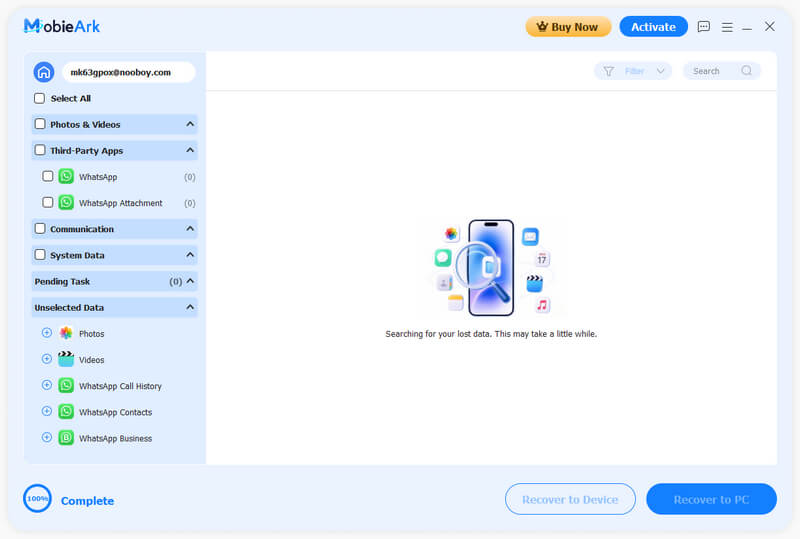Open the hamburger menu icon
The width and height of the screenshot is (800, 539).
click(x=727, y=27)
